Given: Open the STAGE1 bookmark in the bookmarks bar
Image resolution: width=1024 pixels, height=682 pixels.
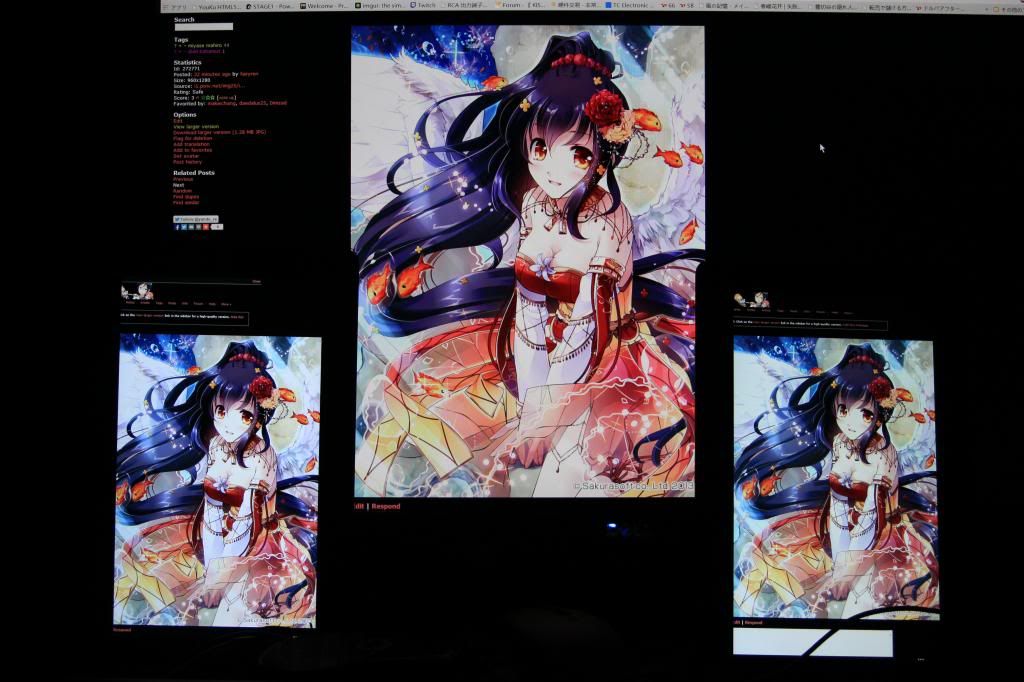Looking at the screenshot, I should click(x=270, y=7).
